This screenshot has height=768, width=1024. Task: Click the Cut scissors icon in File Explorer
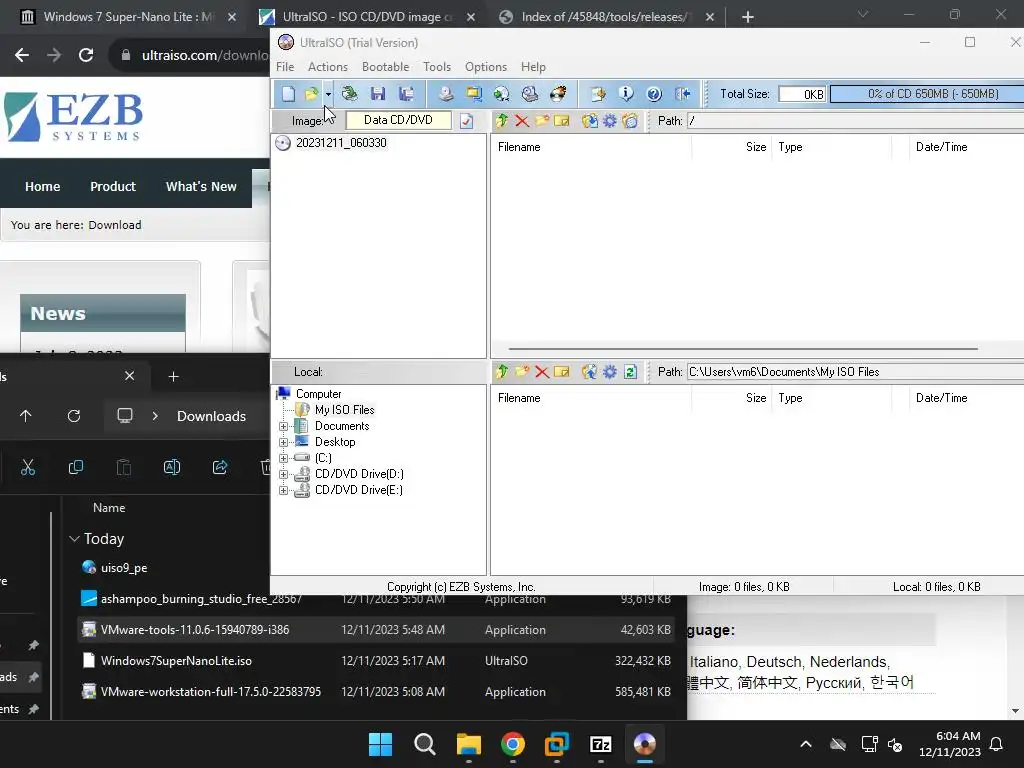[x=27, y=468]
